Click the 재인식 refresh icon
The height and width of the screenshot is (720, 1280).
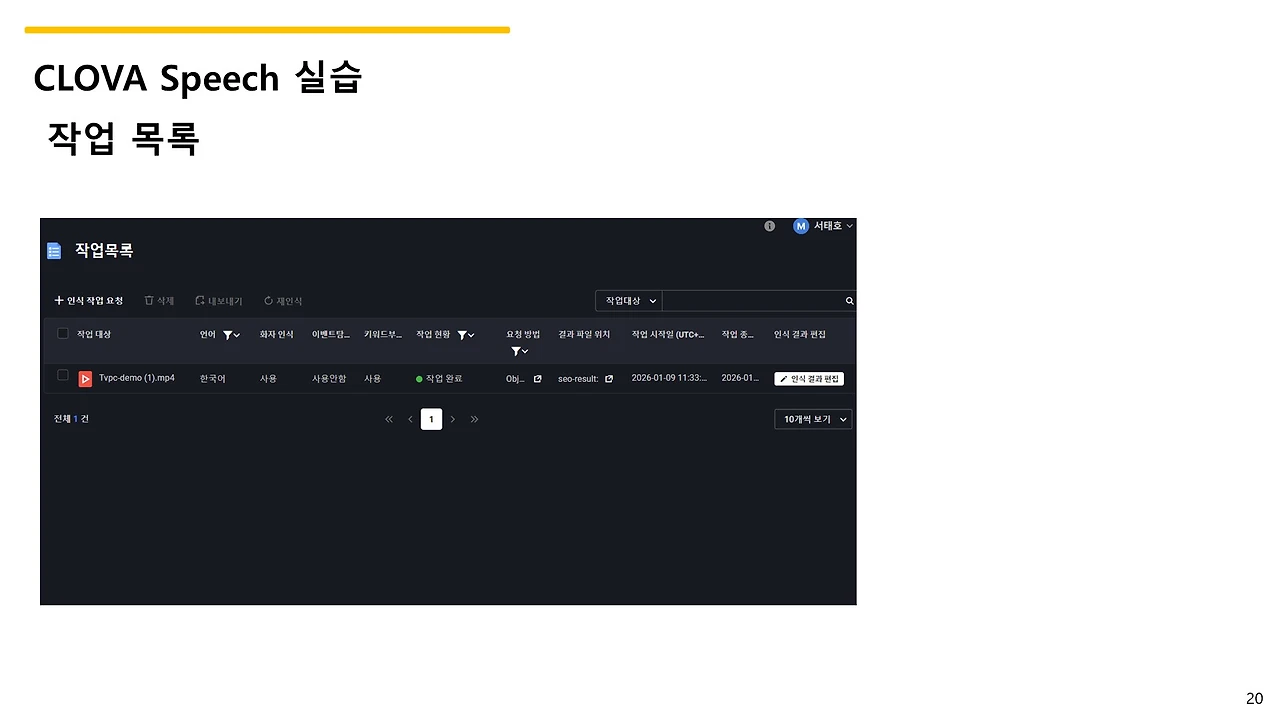(x=268, y=299)
